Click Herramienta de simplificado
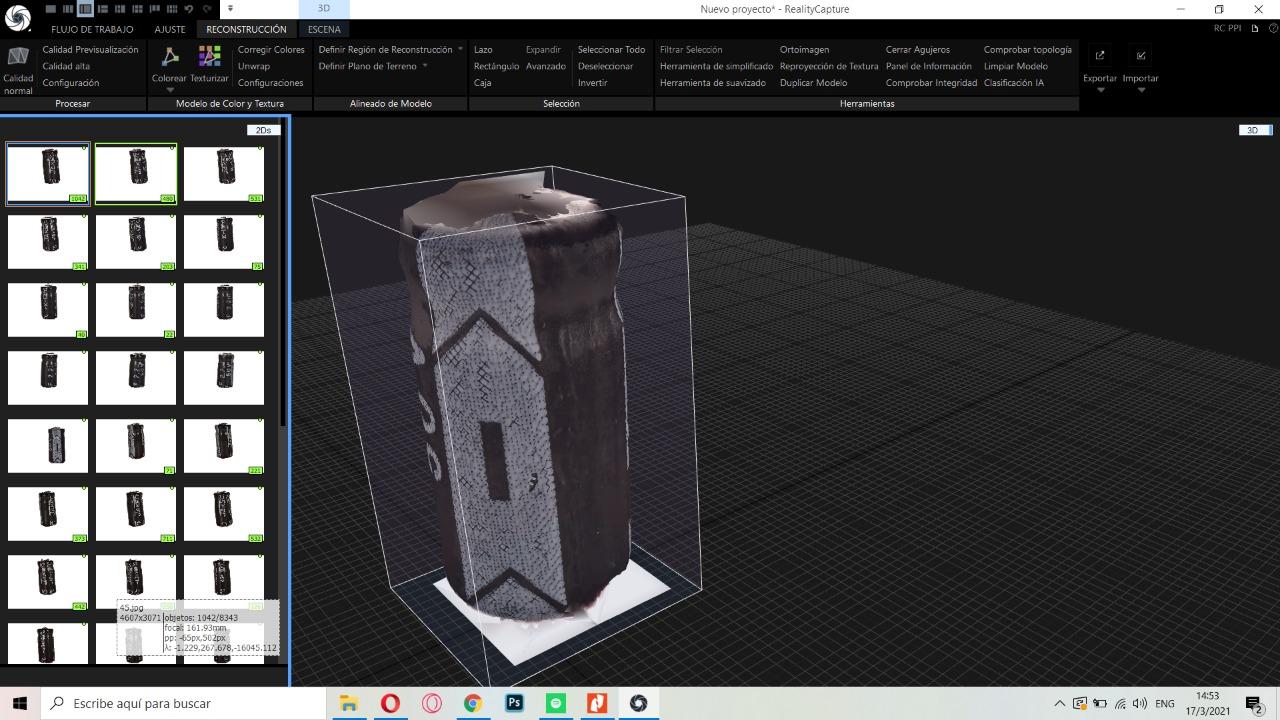Image resolution: width=1280 pixels, height=720 pixels. coord(716,66)
